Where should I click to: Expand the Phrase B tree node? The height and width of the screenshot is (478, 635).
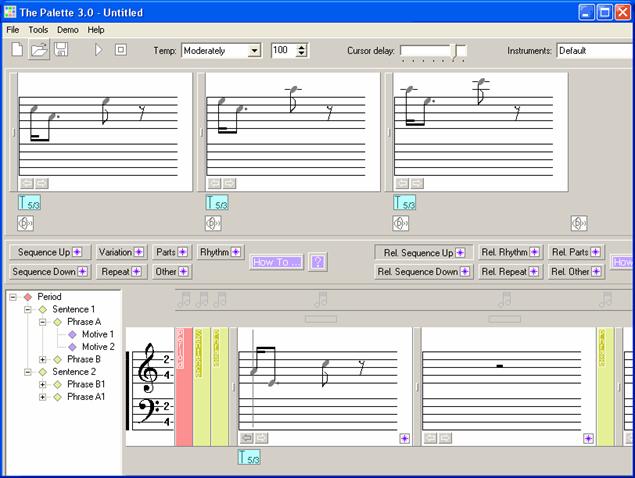pyautogui.click(x=43, y=359)
